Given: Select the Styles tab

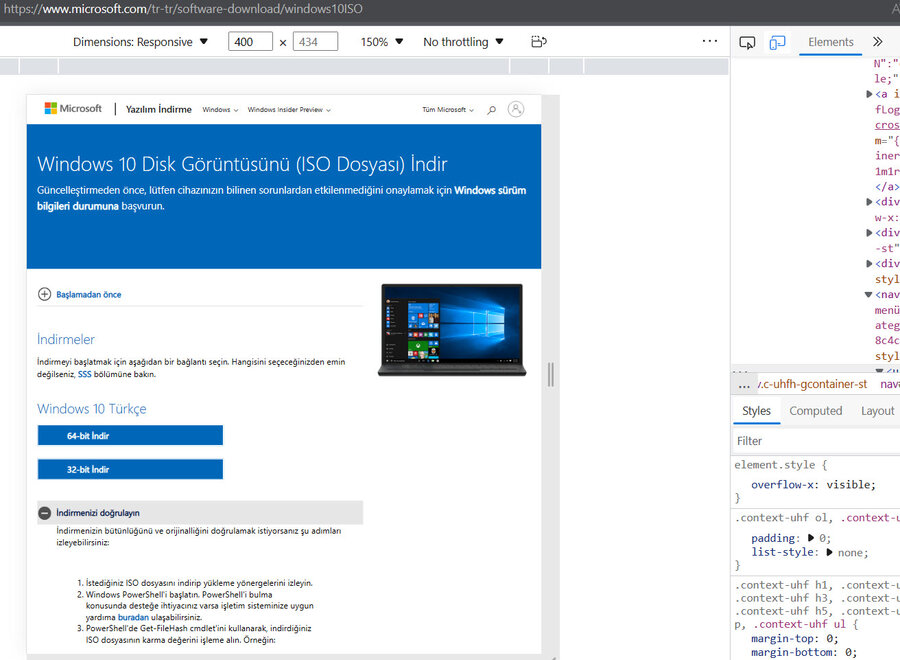Looking at the screenshot, I should pos(756,411).
